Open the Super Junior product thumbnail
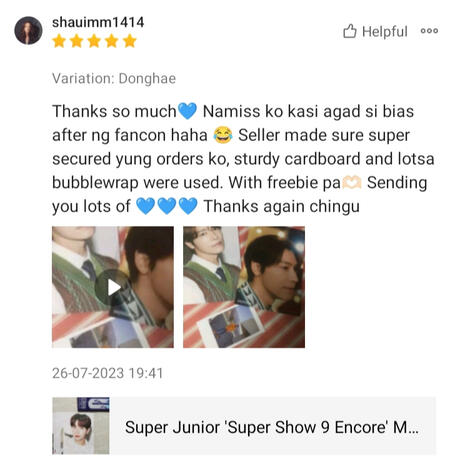Viewport: 450px width, 464px height. pyautogui.click(x=81, y=426)
